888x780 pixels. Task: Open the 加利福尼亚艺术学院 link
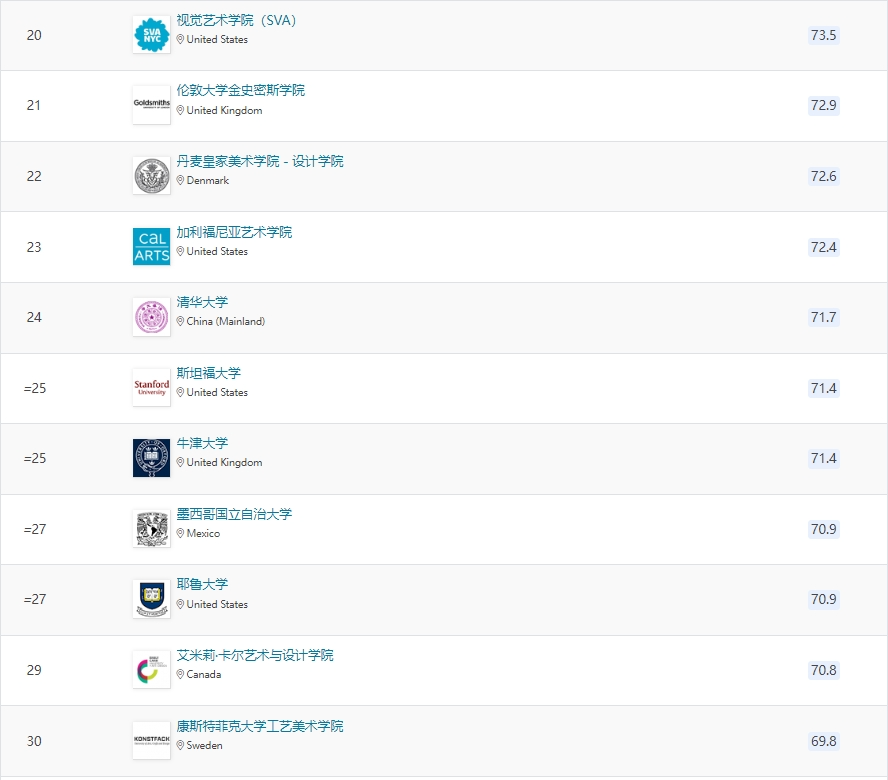point(234,232)
